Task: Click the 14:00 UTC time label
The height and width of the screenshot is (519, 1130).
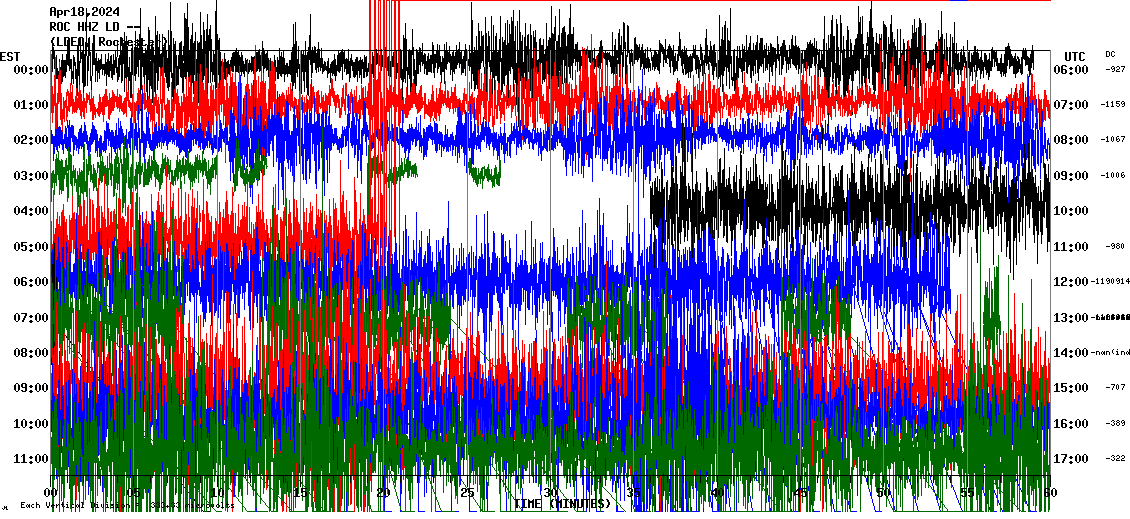Action: (1071, 353)
